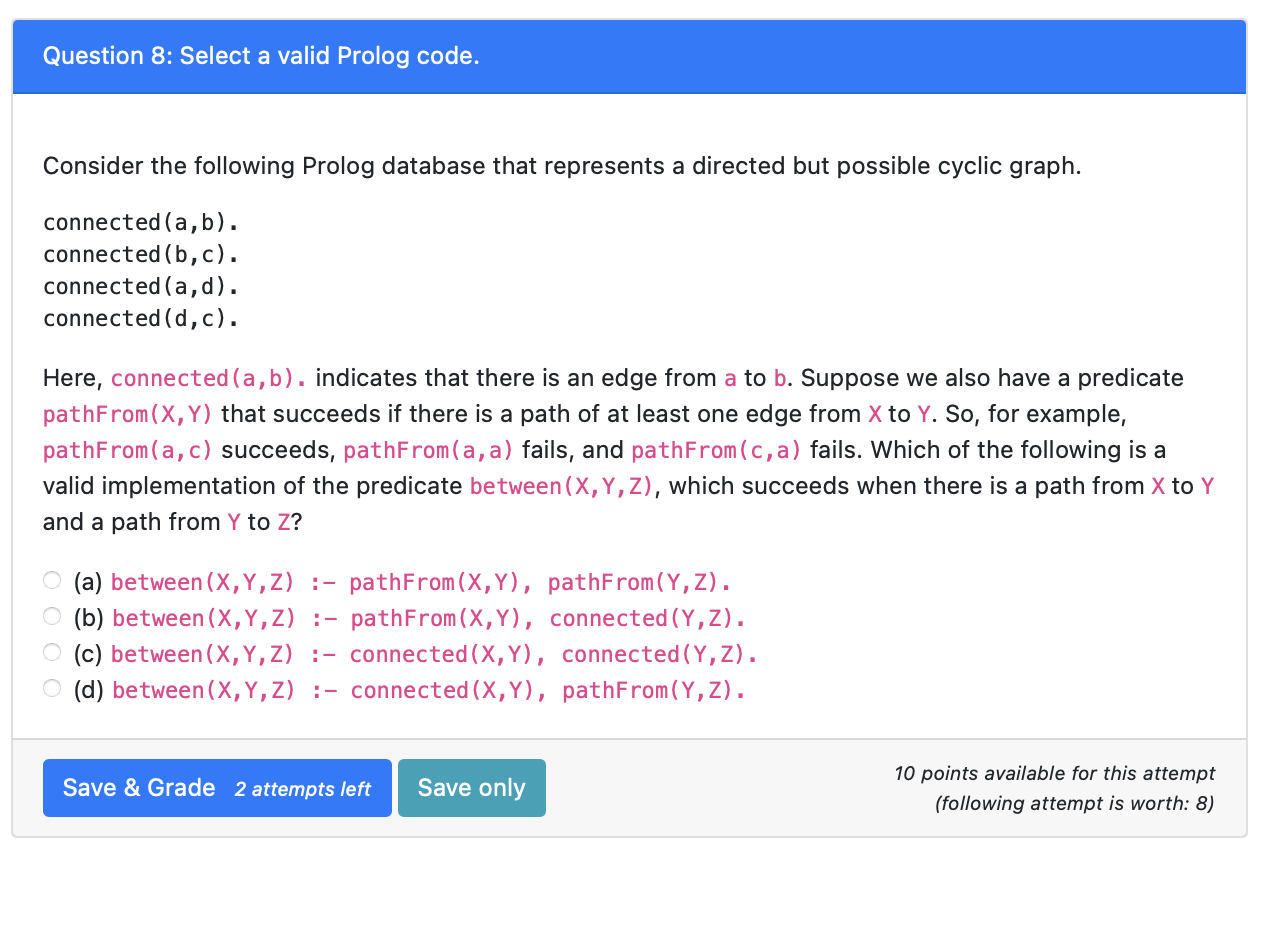Pick the option (c) radio button
Screen dimensions: 1278x926
tap(52, 652)
